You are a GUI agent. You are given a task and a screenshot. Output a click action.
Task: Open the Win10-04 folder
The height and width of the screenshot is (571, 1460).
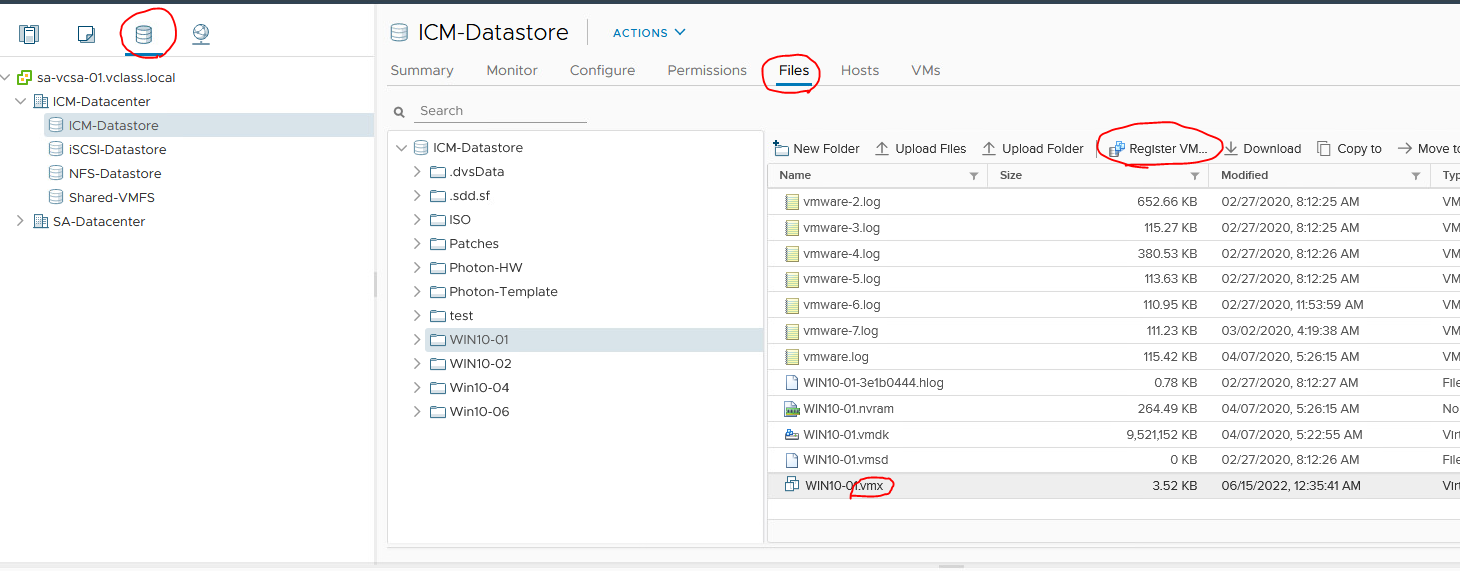coord(479,387)
